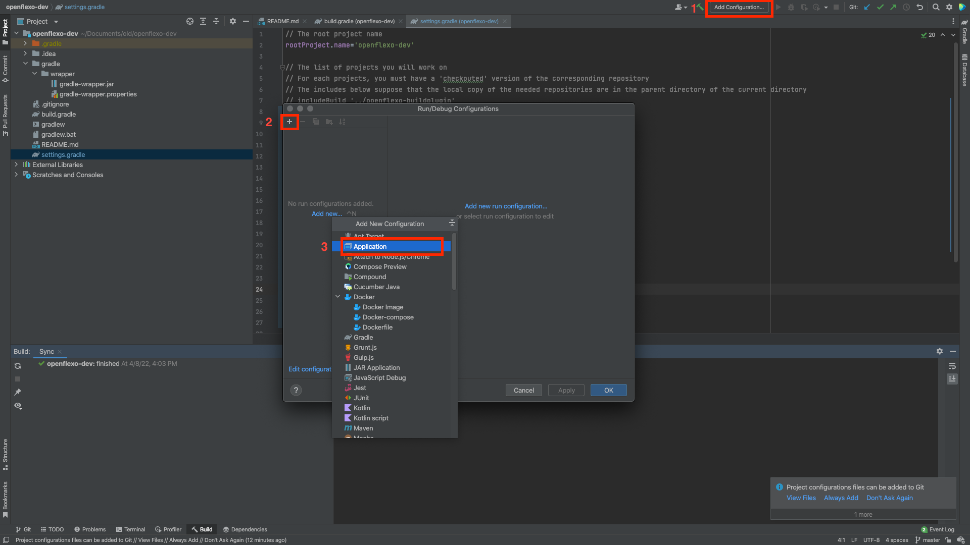Click the OK button in dialog
The image size is (970, 545).
(x=609, y=390)
